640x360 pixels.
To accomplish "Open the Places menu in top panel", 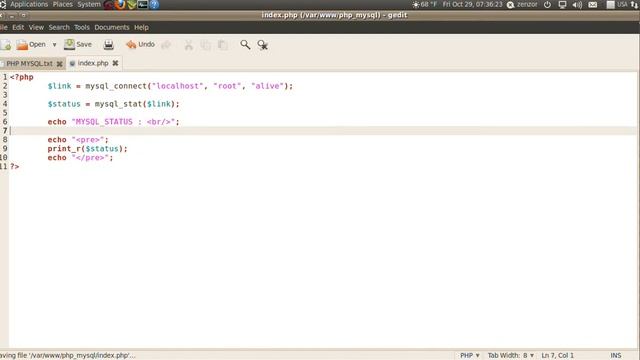I will coord(62,4).
